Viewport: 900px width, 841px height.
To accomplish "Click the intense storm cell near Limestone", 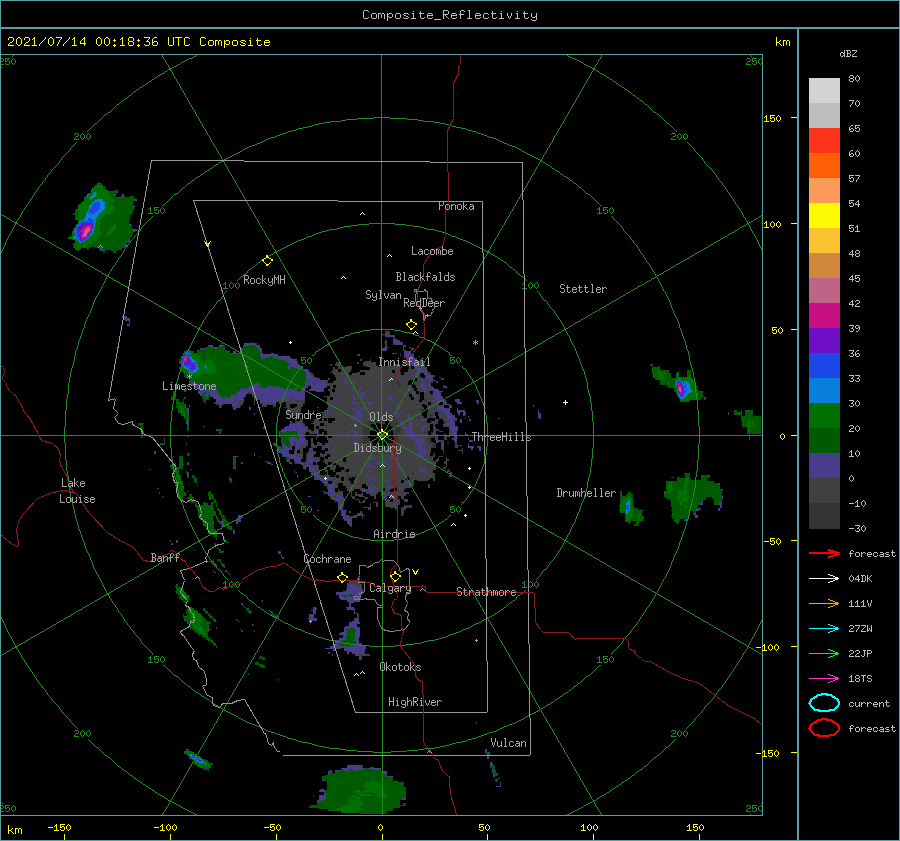I will (189, 362).
